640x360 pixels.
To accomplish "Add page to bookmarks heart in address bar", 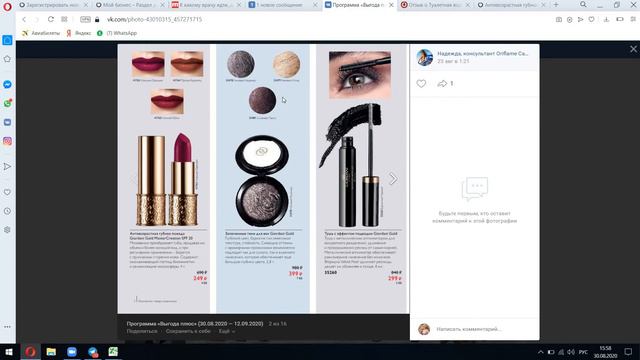I will 591,20.
